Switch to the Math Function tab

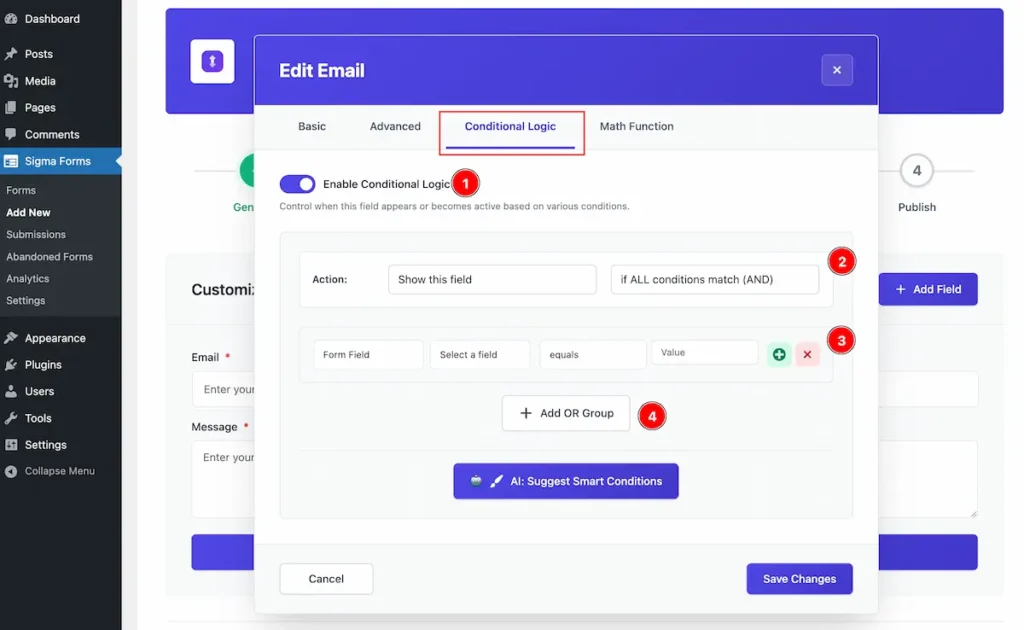coord(636,127)
